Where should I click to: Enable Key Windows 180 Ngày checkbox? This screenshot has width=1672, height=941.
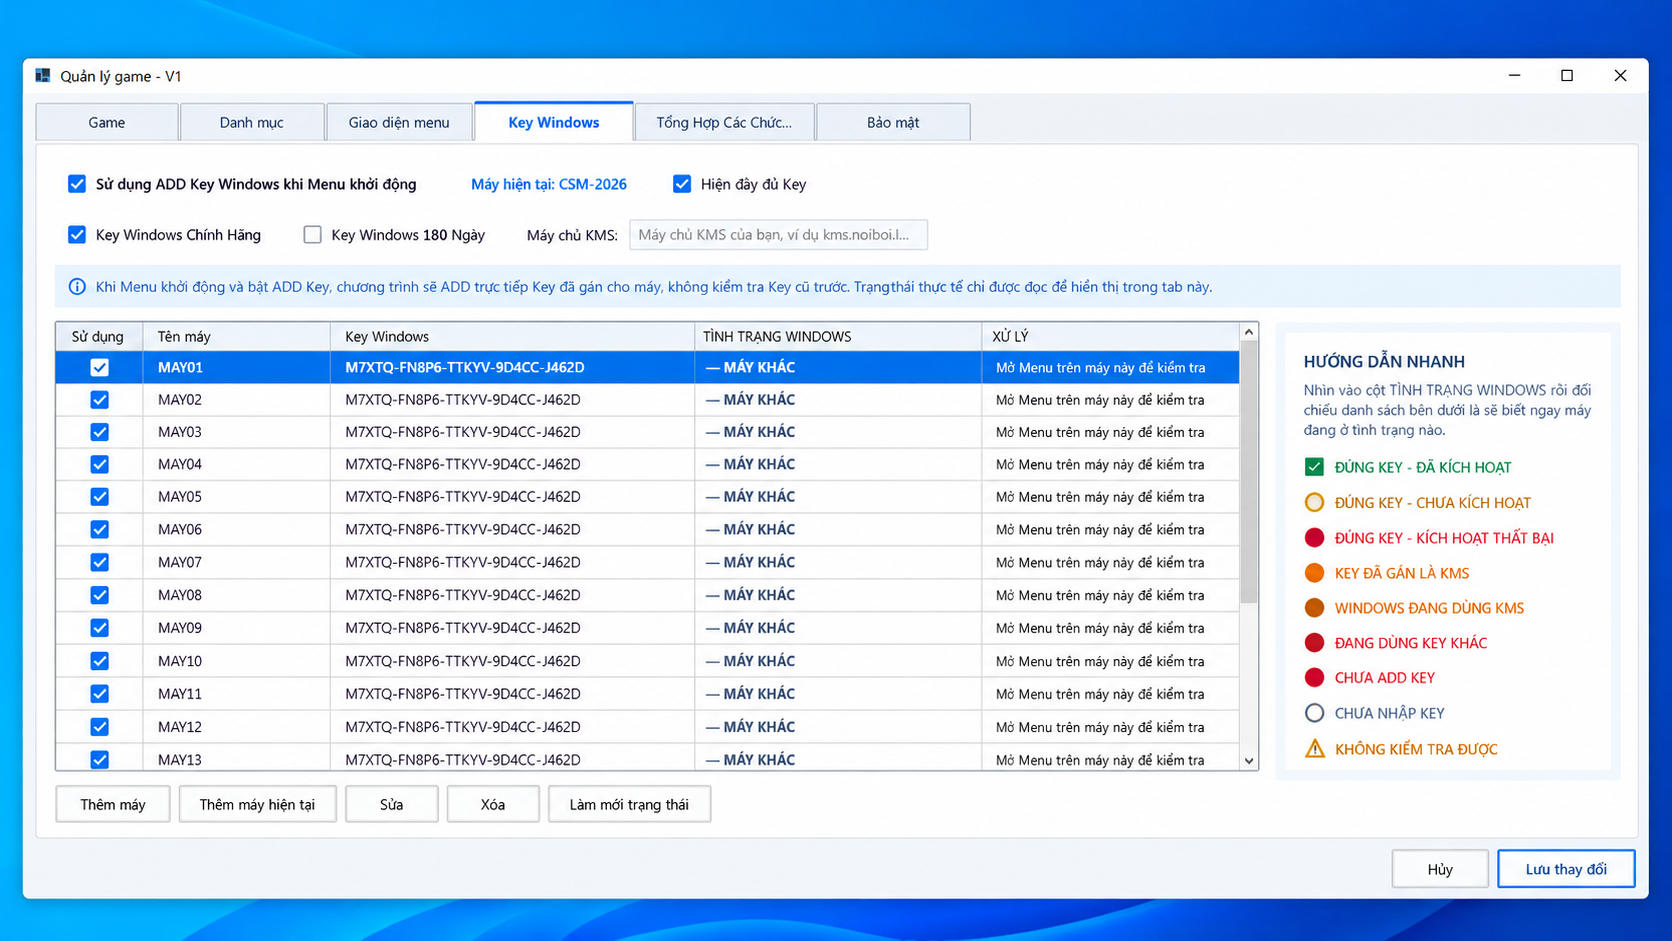[313, 235]
